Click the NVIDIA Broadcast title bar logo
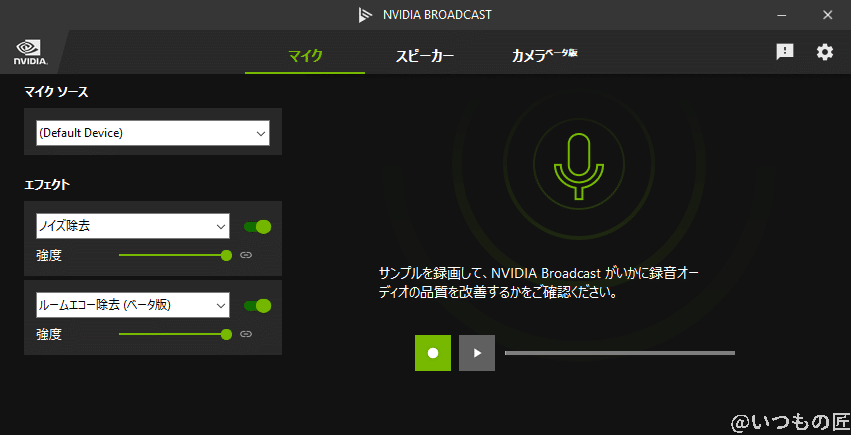This screenshot has width=851, height=435. (365, 15)
